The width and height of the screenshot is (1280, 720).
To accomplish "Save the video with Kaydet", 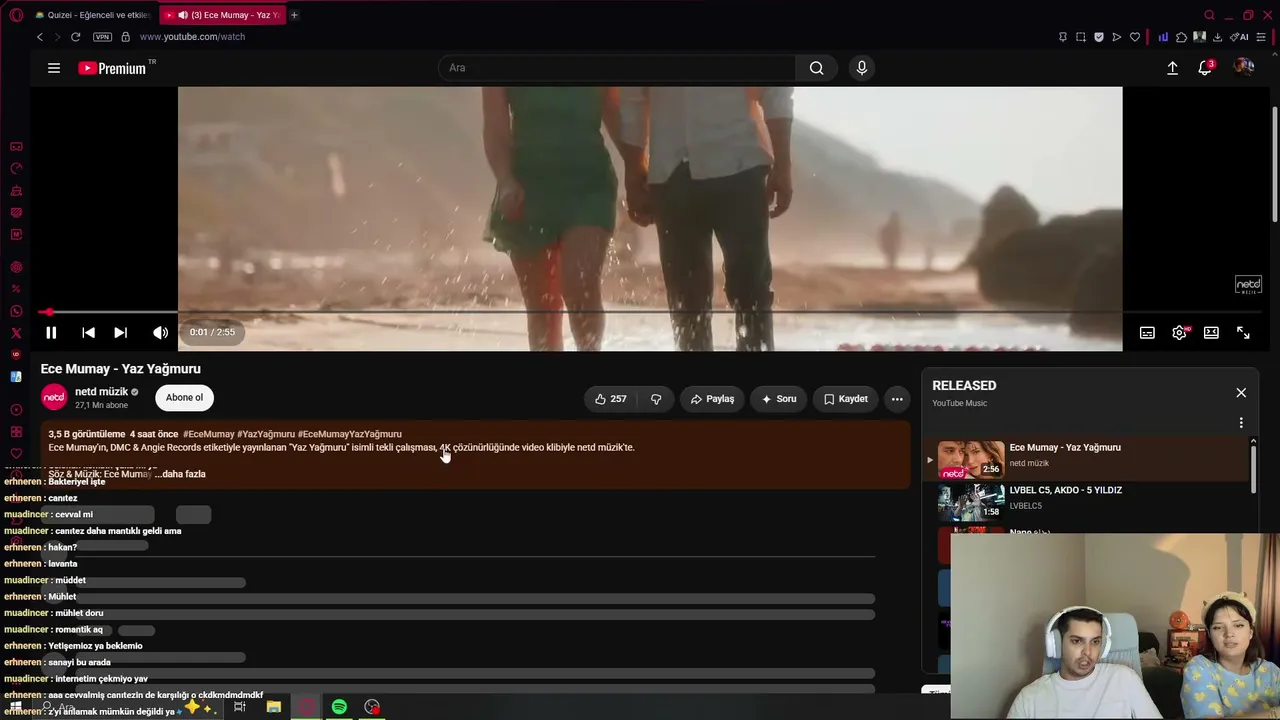I will [x=845, y=399].
